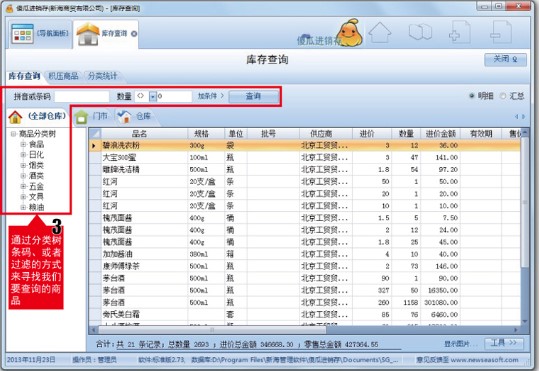Click the 供应商 column header

[x=326, y=133]
